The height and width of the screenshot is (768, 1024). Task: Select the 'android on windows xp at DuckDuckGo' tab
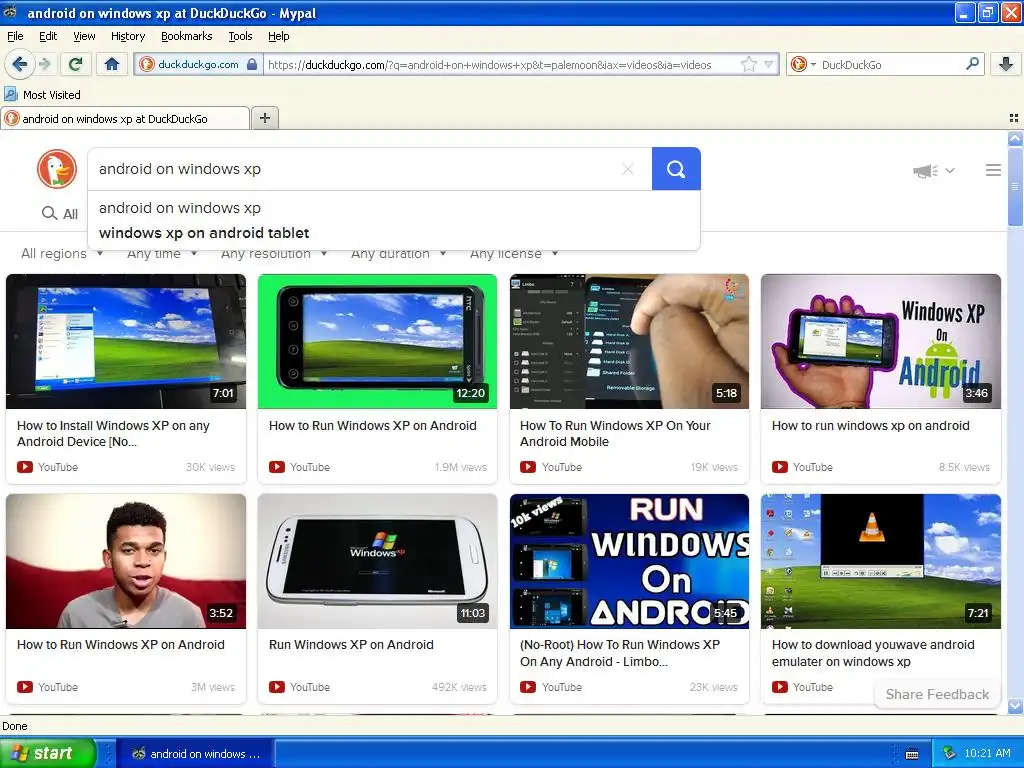pyautogui.click(x=125, y=118)
